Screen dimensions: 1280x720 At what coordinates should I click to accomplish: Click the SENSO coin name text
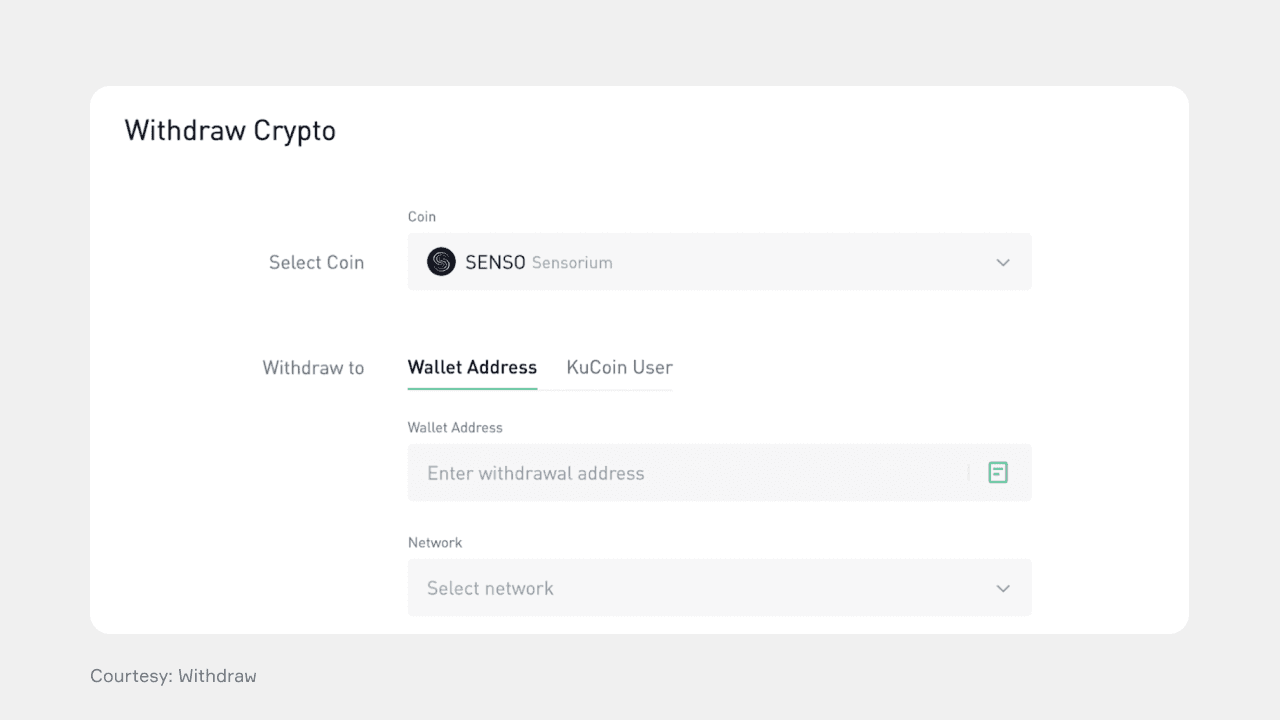click(495, 263)
